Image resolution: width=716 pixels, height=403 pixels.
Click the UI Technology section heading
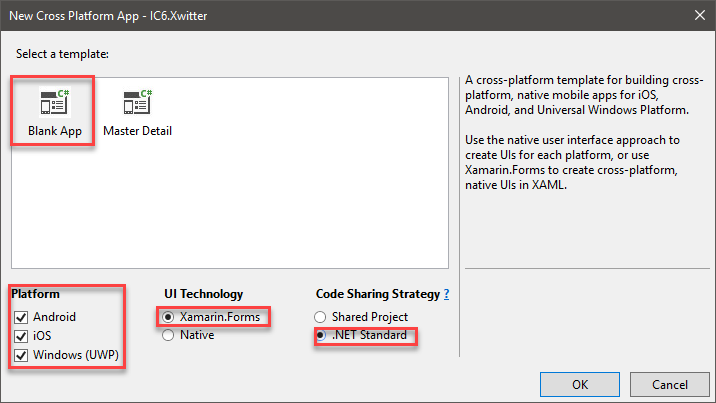tap(204, 294)
